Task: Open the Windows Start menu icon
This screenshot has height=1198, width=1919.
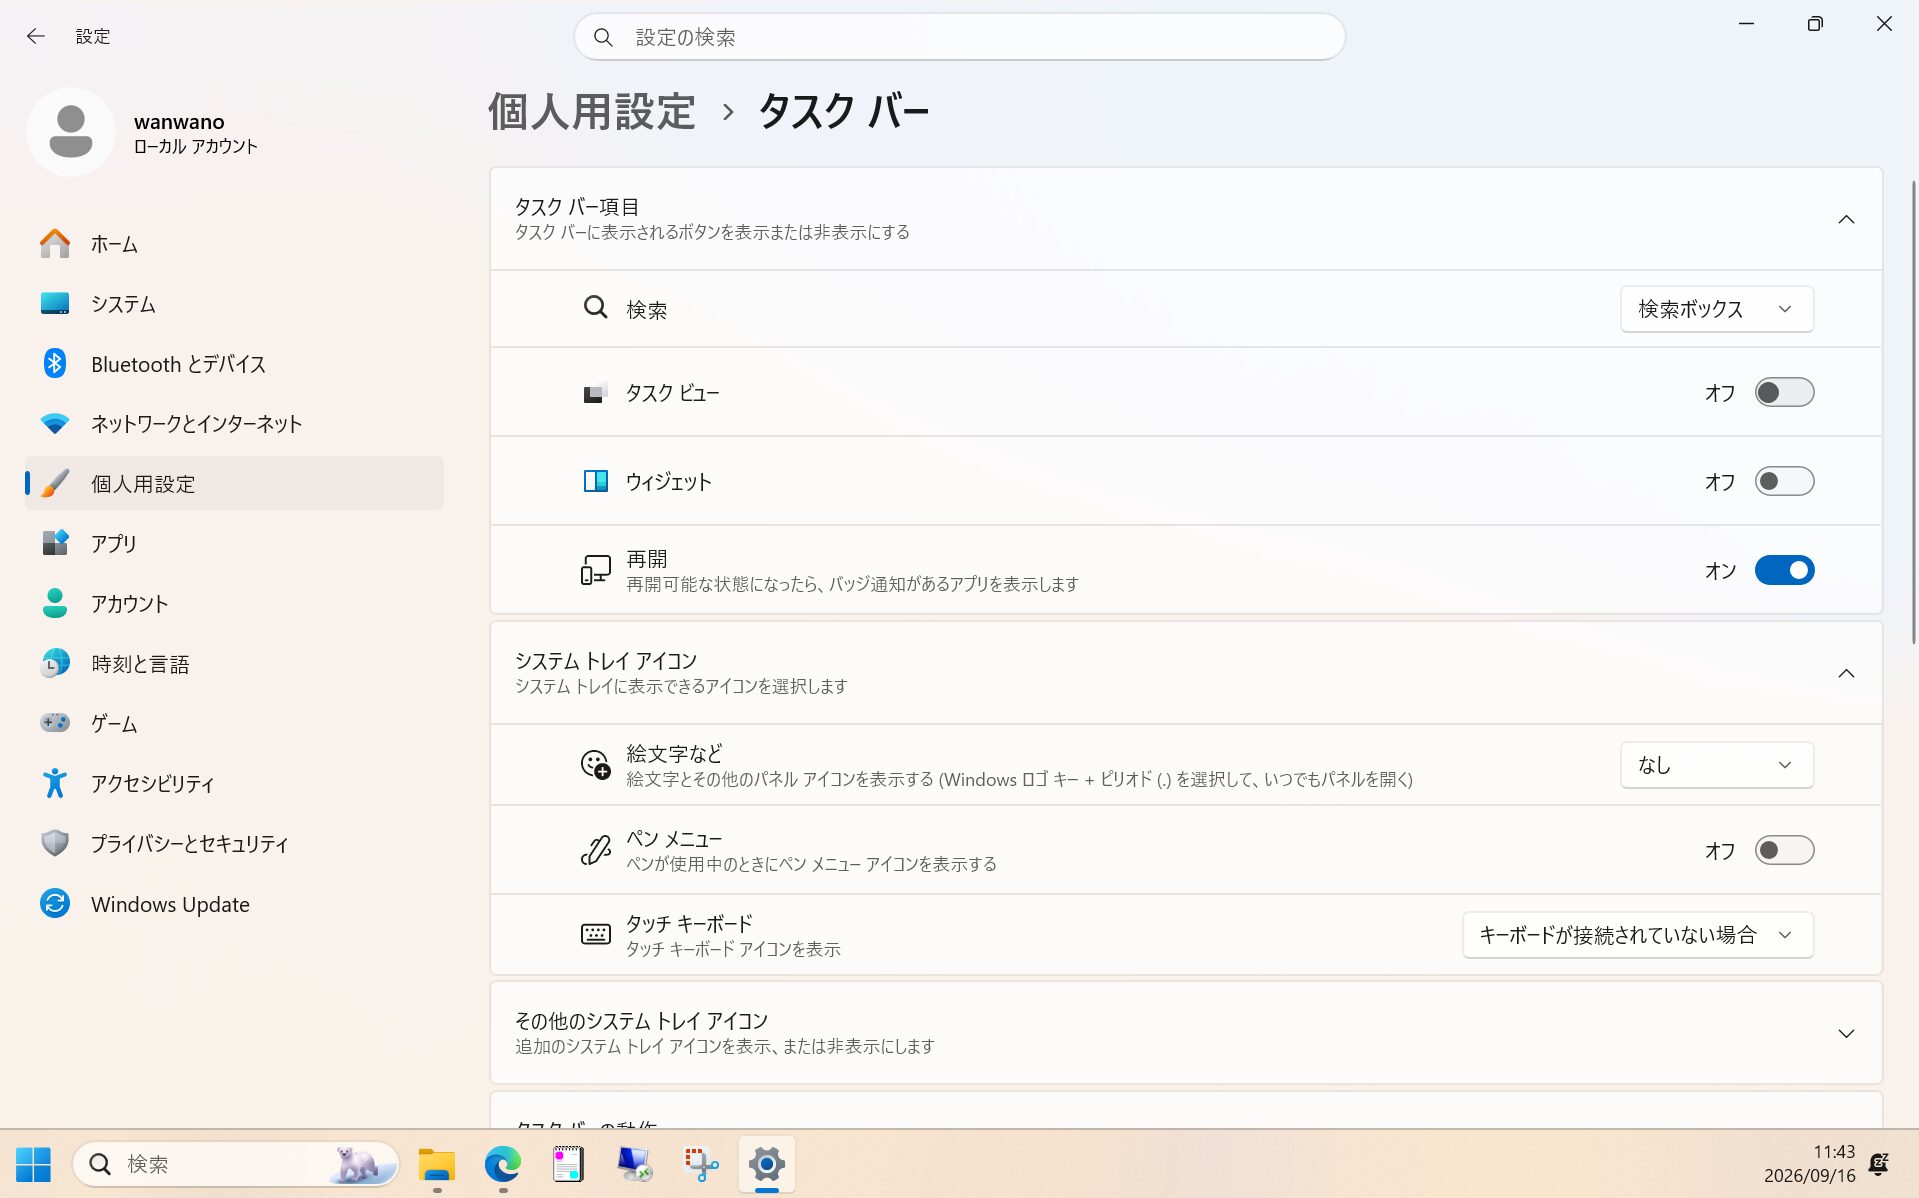Action: [33, 1164]
